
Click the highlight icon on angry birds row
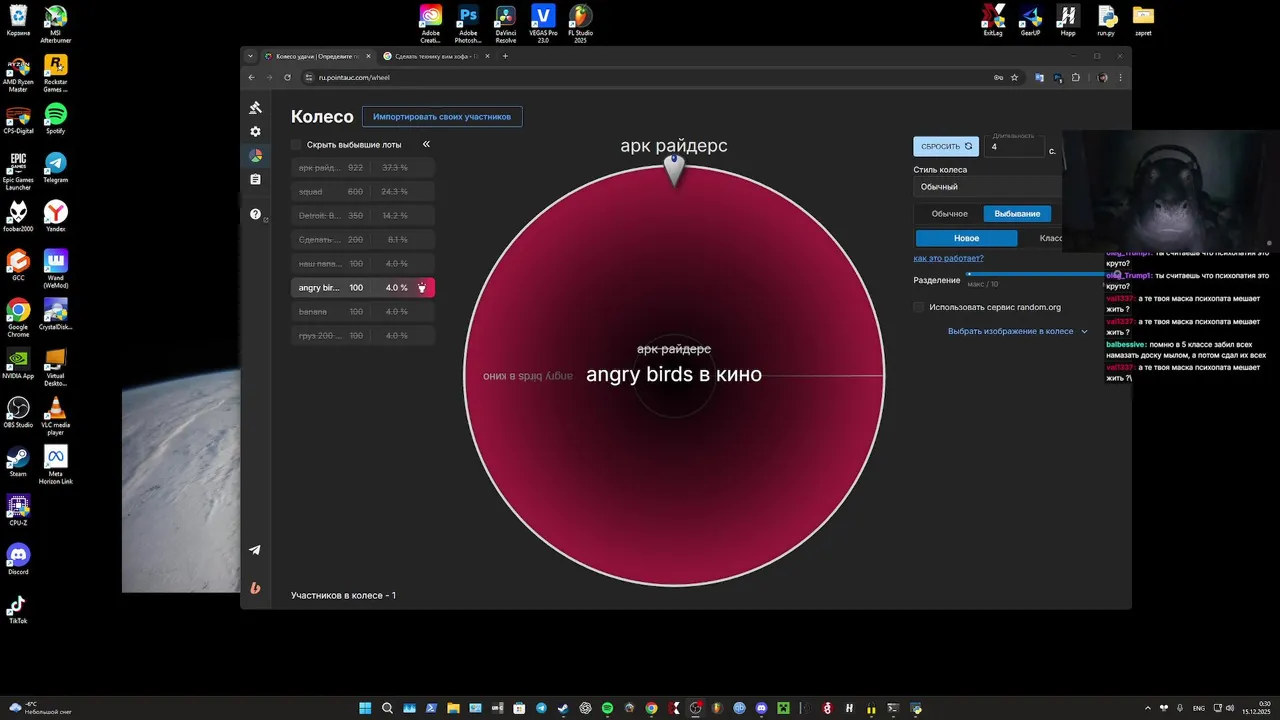tap(422, 288)
